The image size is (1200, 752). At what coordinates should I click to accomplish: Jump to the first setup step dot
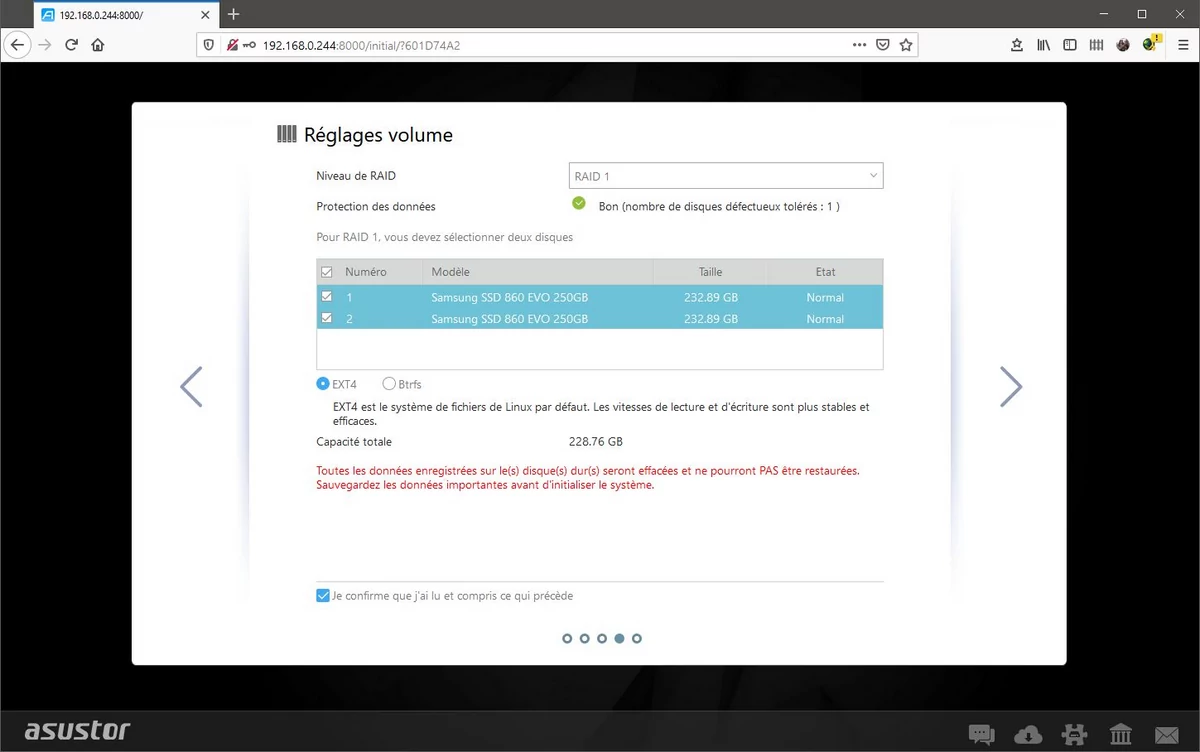(x=567, y=638)
